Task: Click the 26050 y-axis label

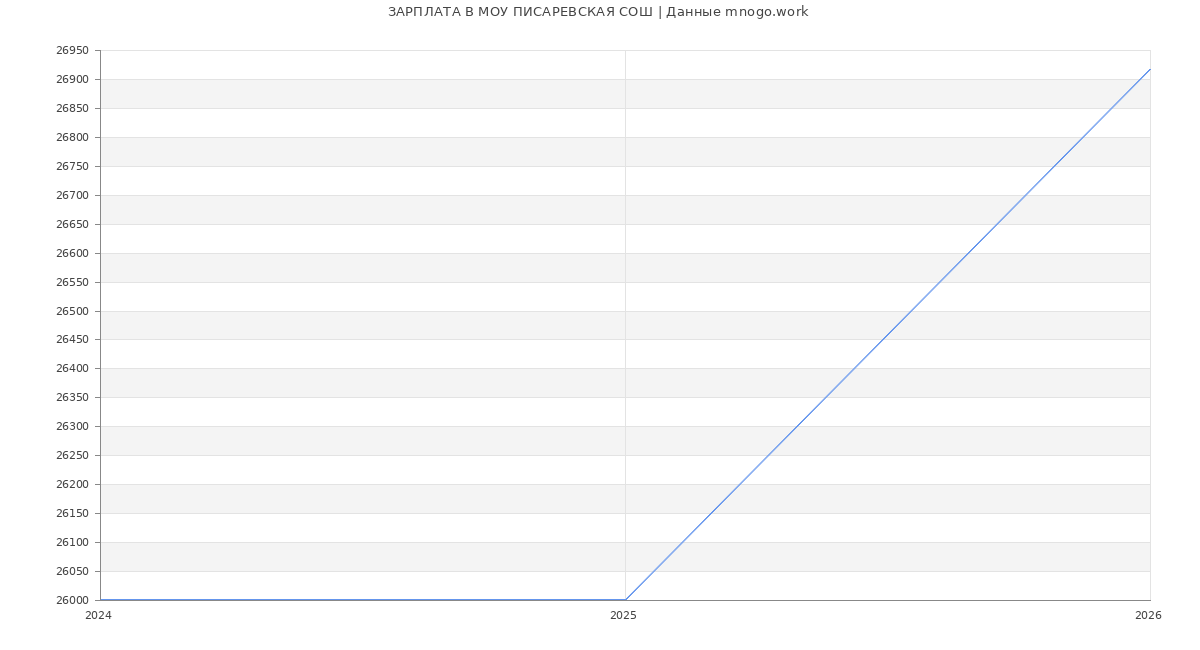Action: click(72, 572)
